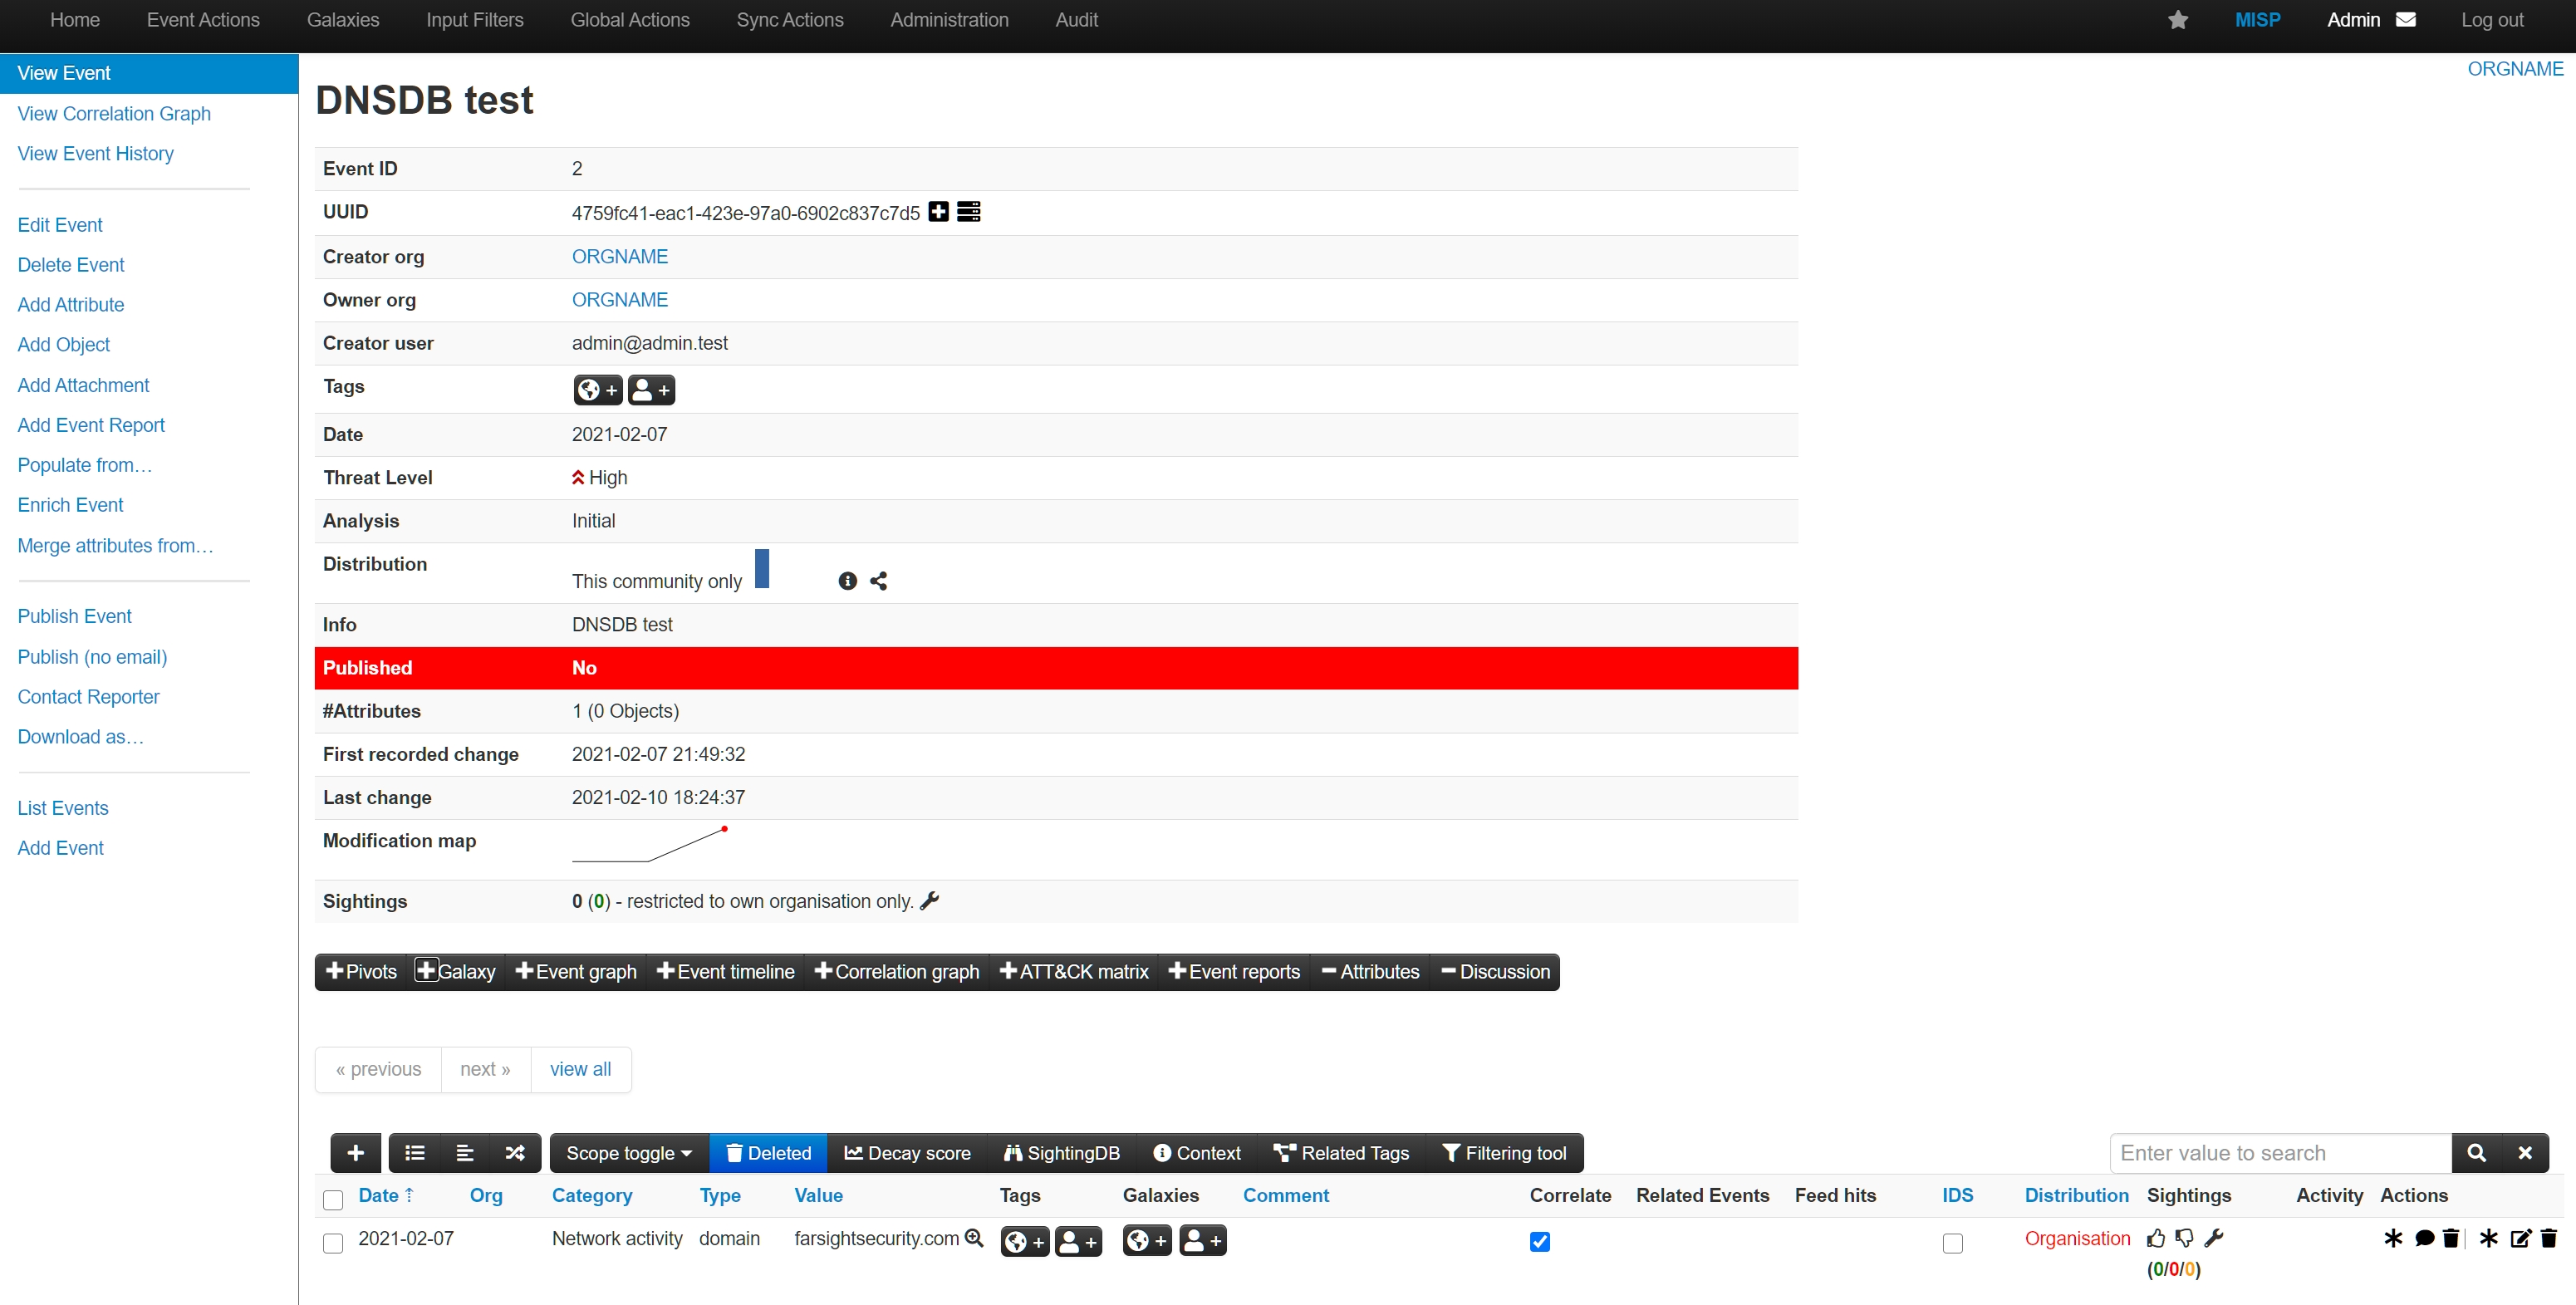Click the list icon beside the UUID
Screen dimensions: 2576x1305
point(967,212)
